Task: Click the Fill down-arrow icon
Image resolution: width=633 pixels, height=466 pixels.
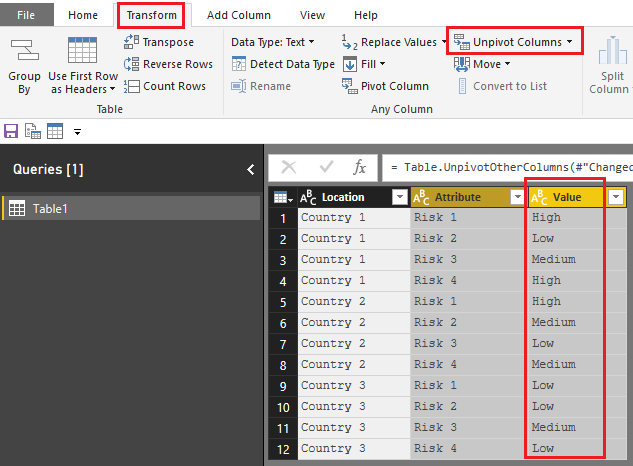Action: click(350, 64)
